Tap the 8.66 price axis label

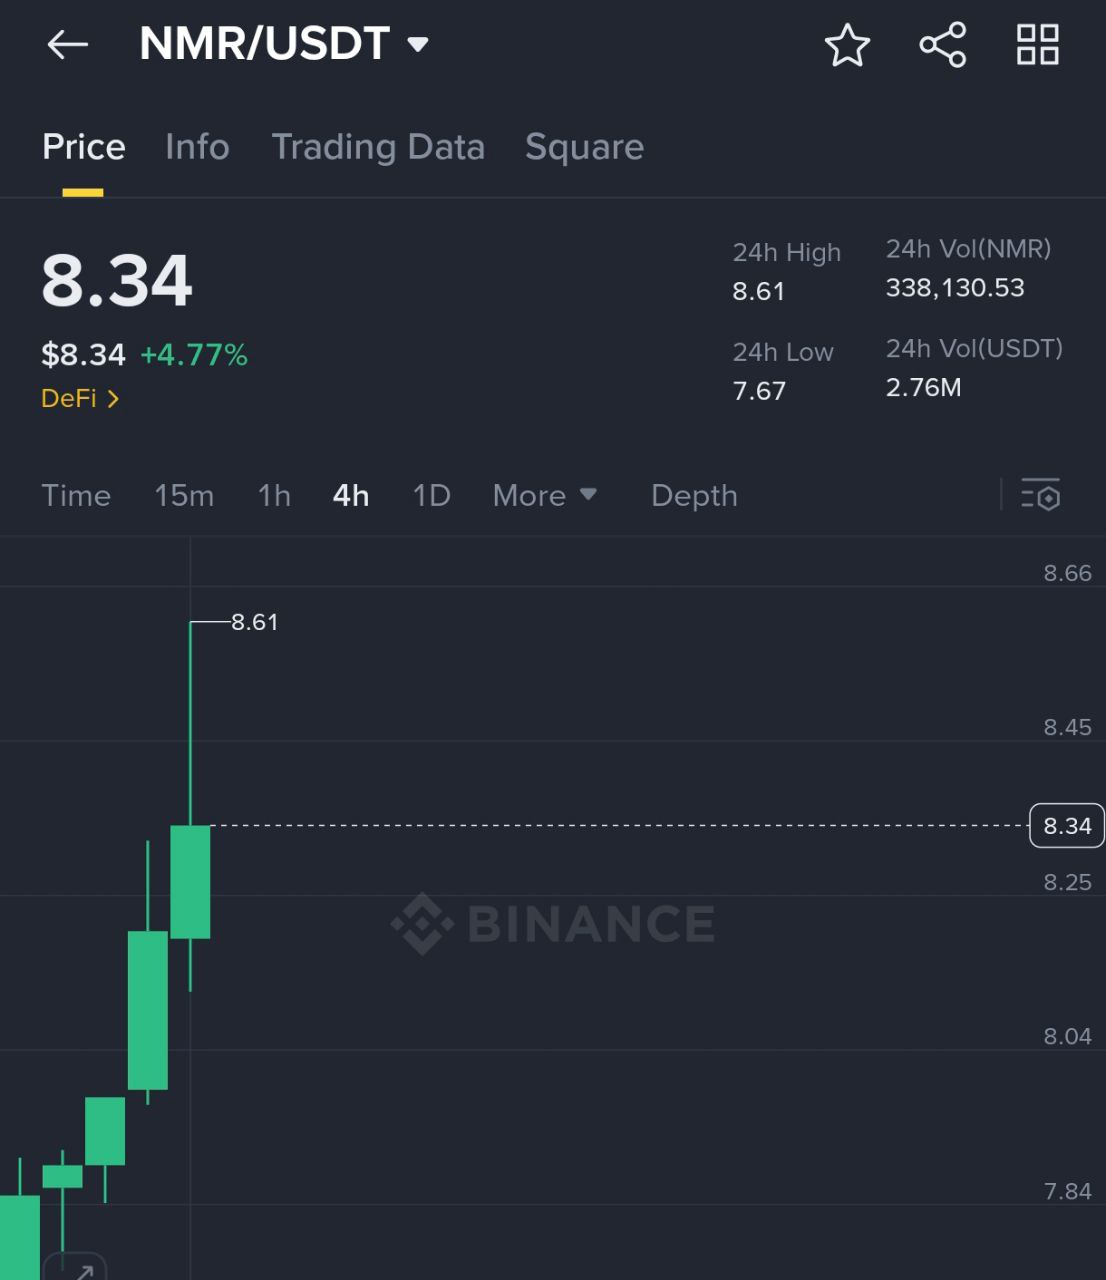[x=1068, y=573]
